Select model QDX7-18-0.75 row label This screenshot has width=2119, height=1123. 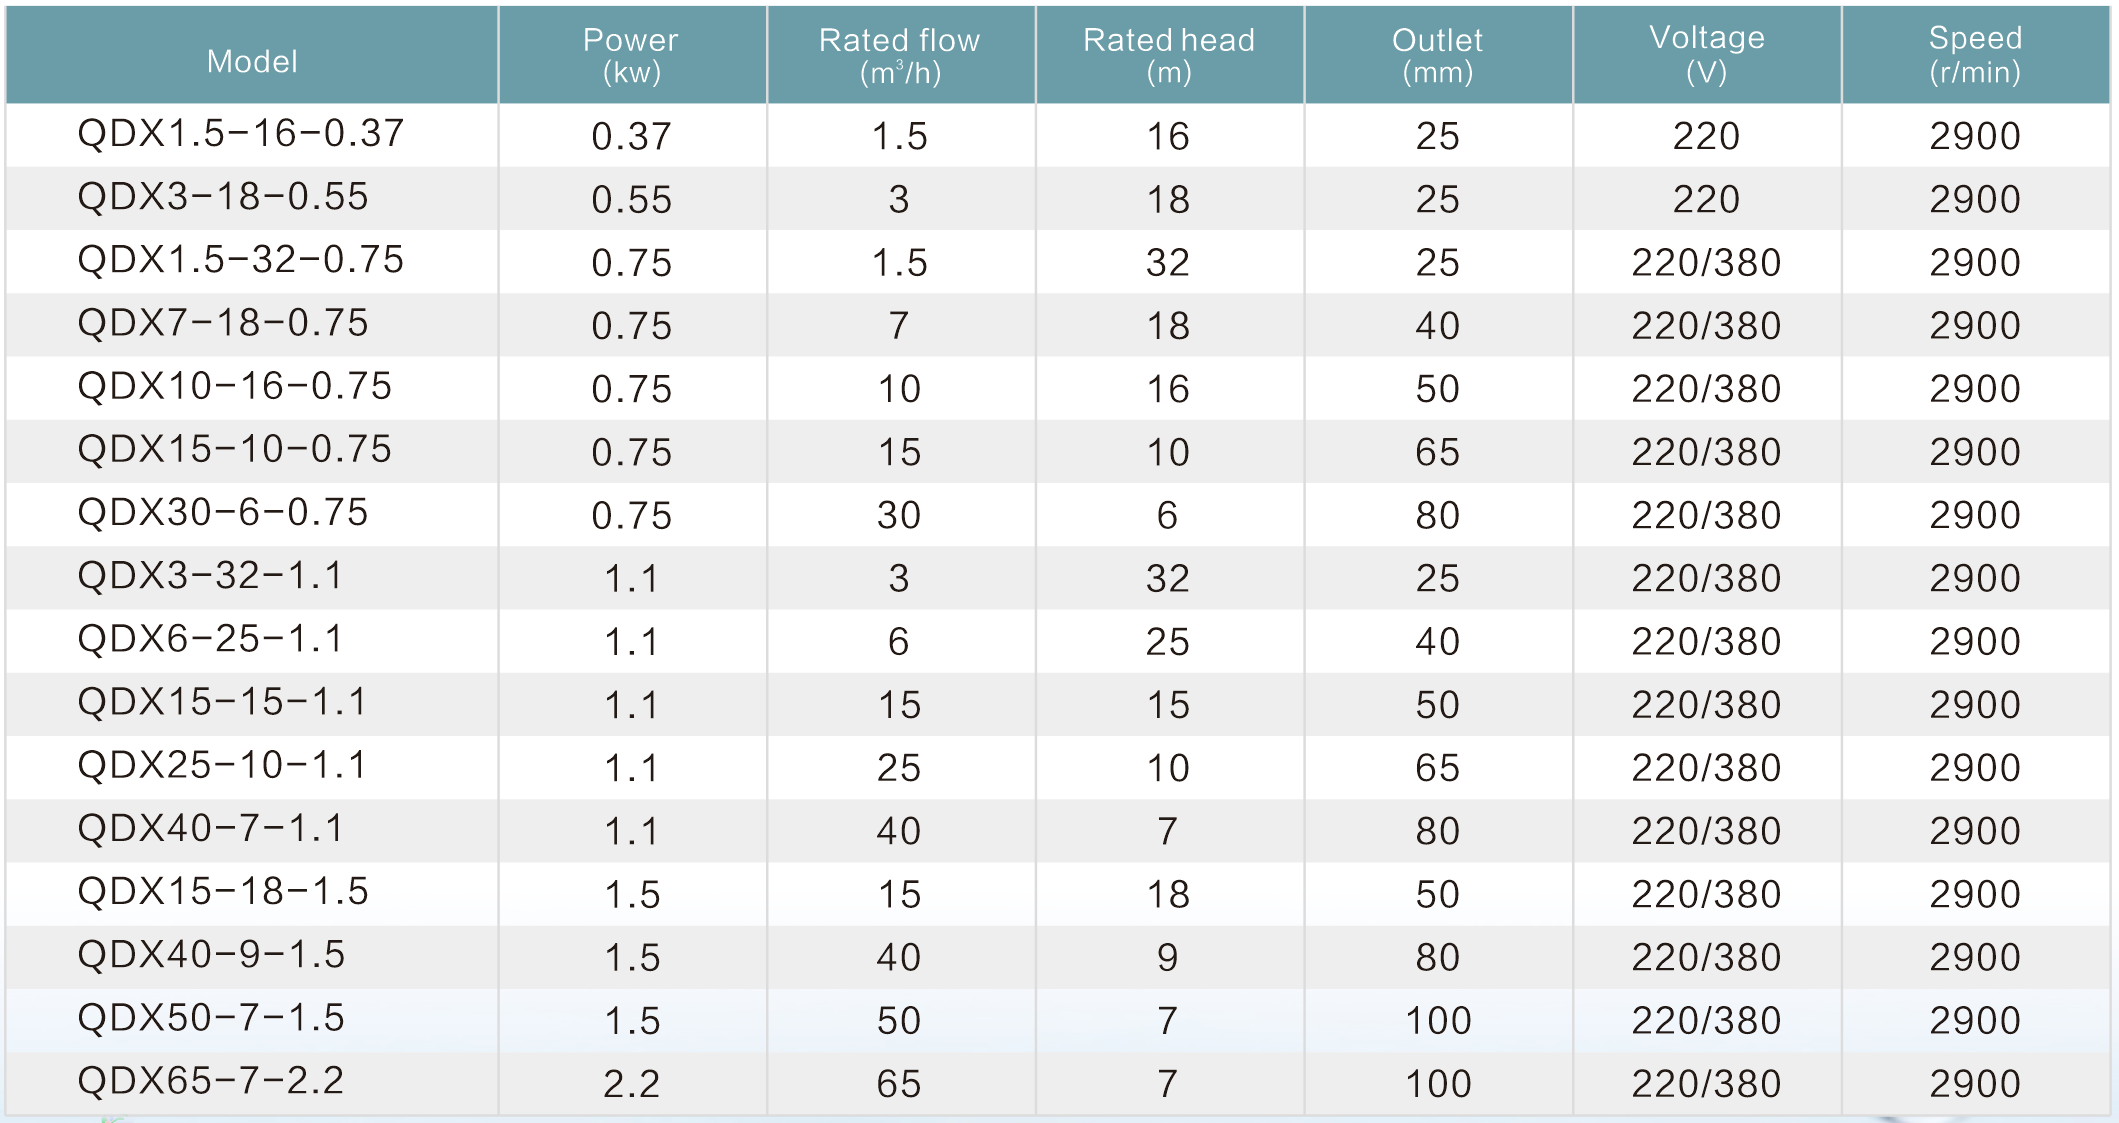point(223,322)
